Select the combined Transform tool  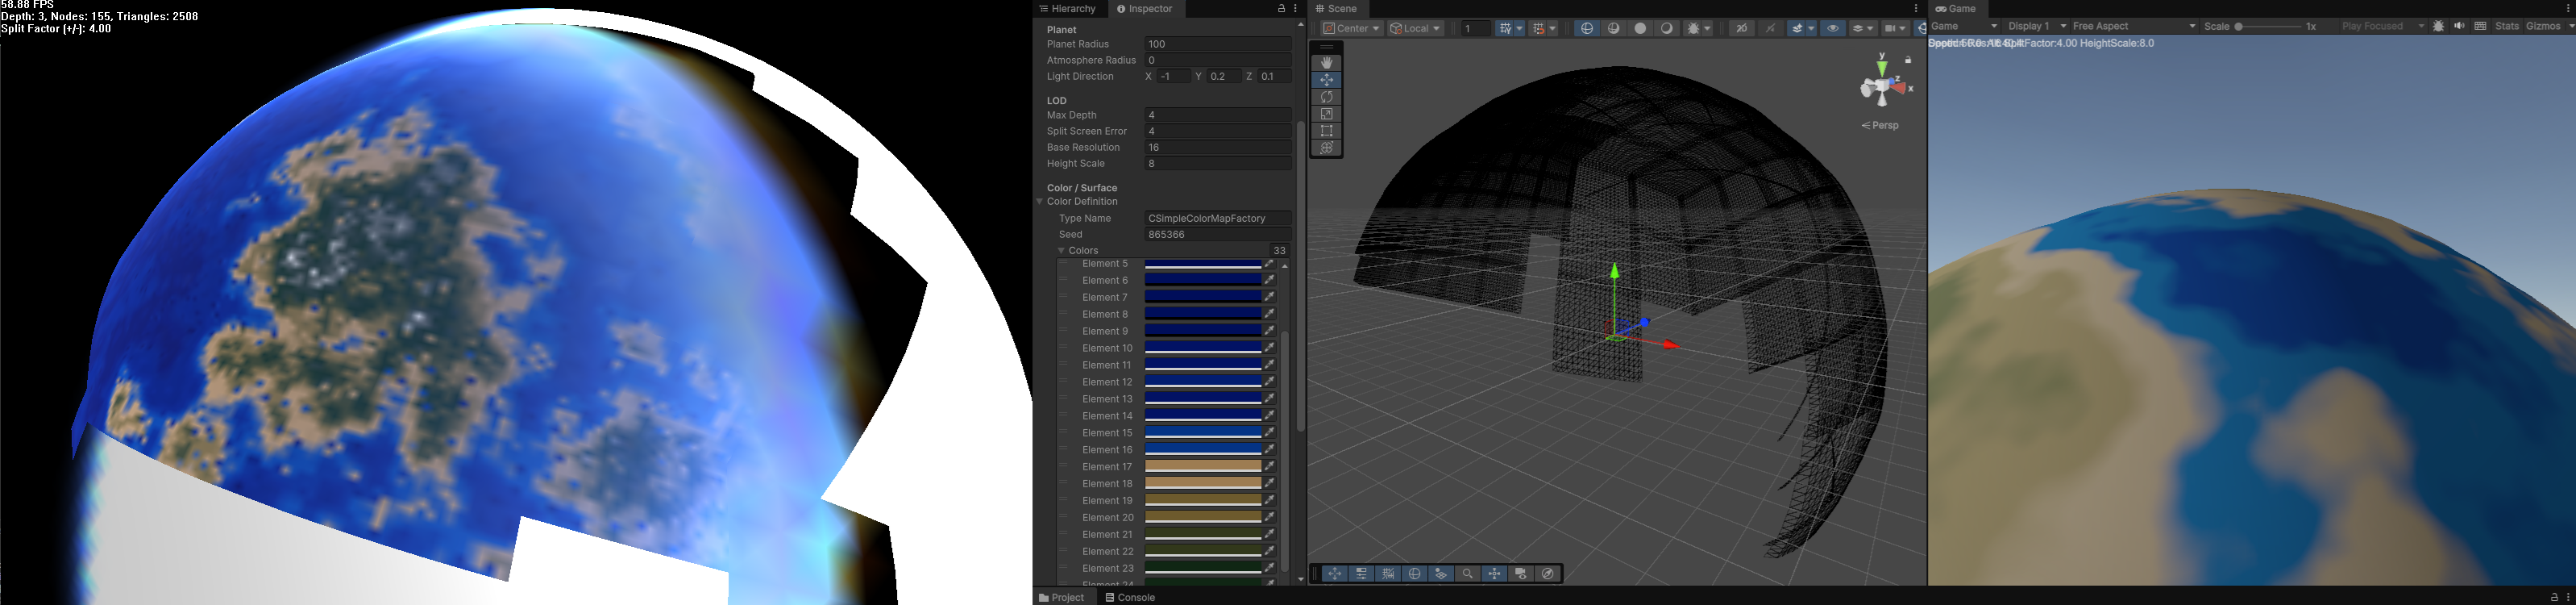(x=1326, y=148)
